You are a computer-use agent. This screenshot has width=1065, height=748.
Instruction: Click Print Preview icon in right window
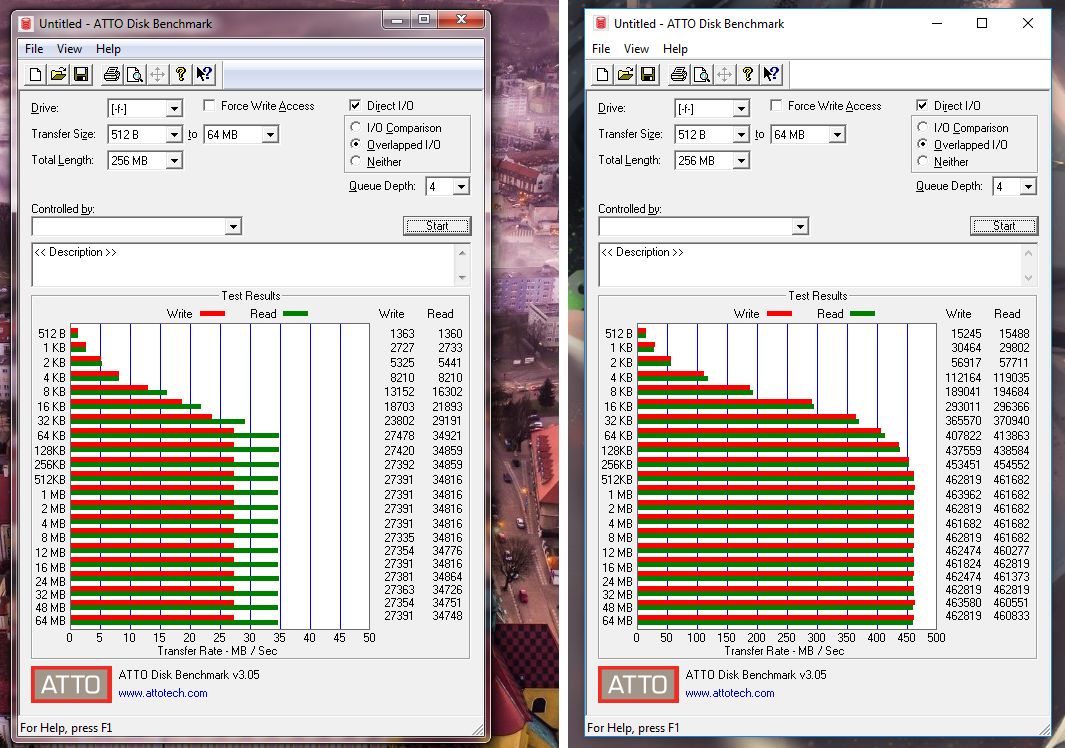pos(702,74)
